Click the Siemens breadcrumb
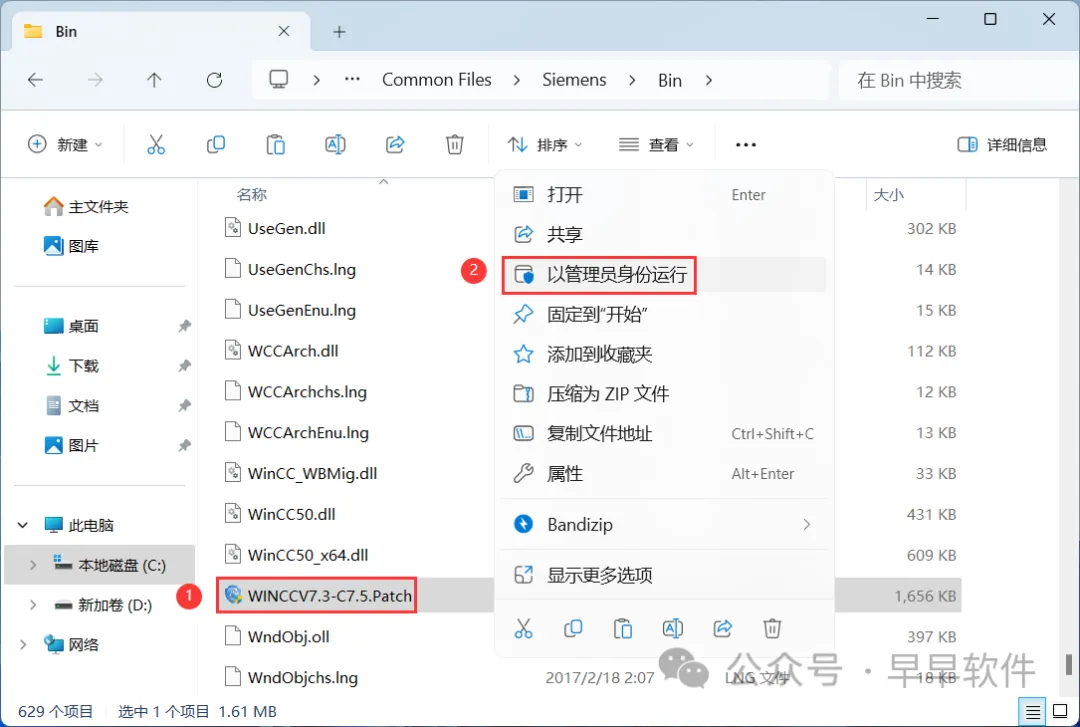Viewport: 1080px width, 727px height. coord(574,80)
